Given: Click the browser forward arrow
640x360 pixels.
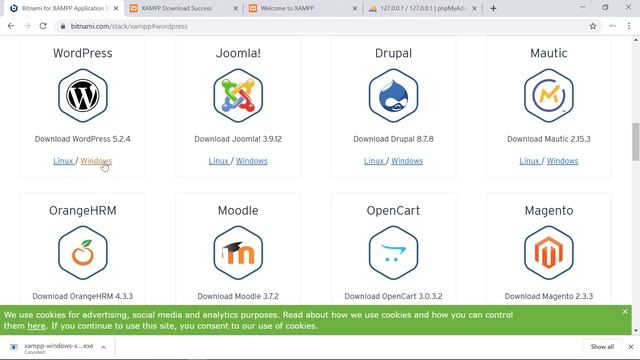Looking at the screenshot, I should pyautogui.click(x=27, y=26).
